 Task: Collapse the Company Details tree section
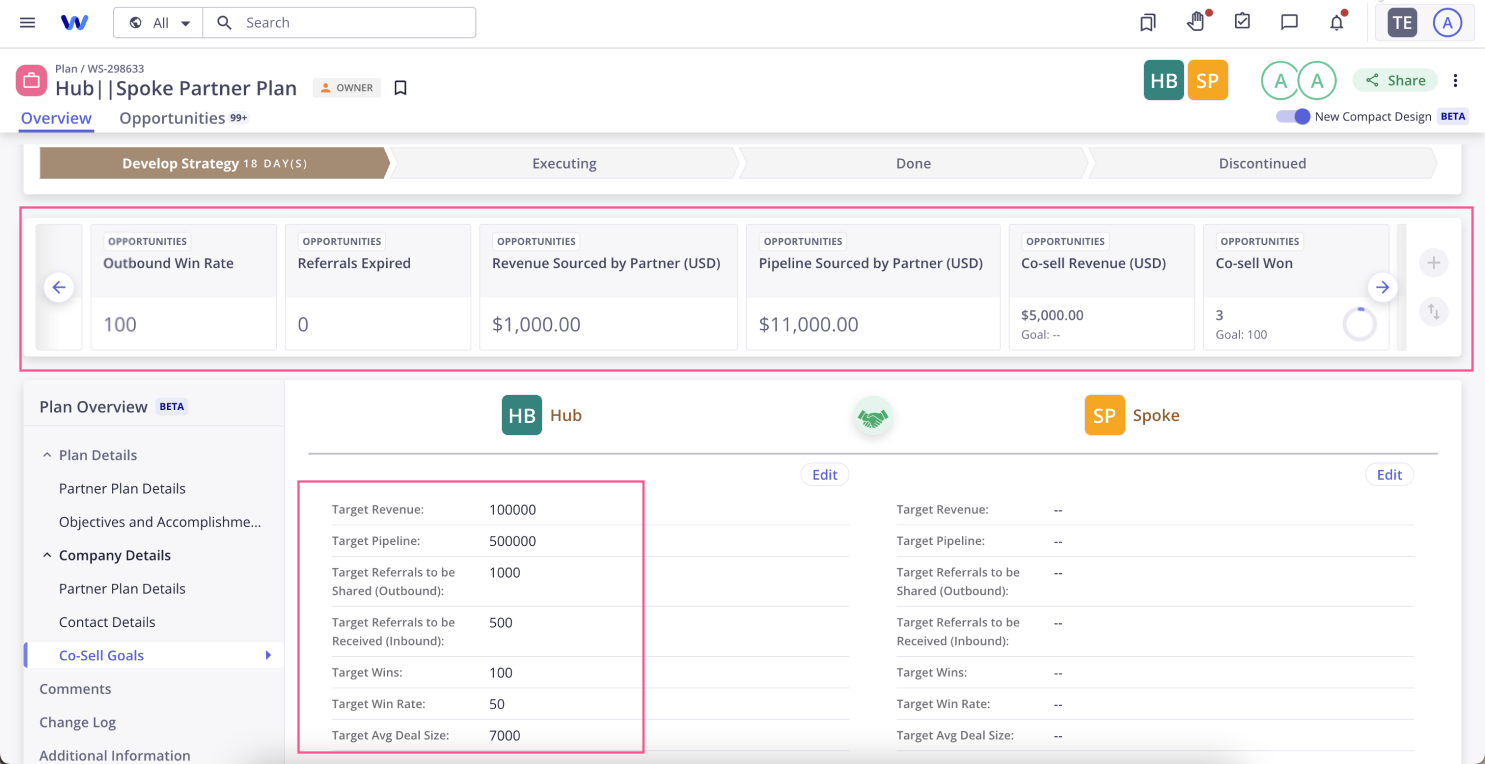pos(47,555)
